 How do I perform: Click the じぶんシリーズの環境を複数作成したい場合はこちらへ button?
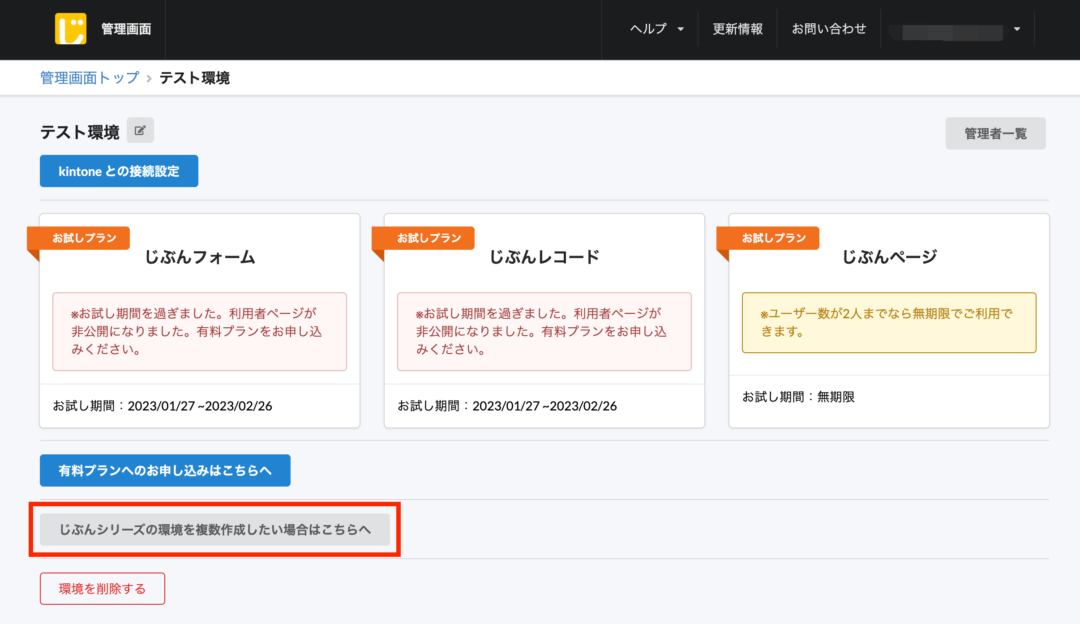215,530
